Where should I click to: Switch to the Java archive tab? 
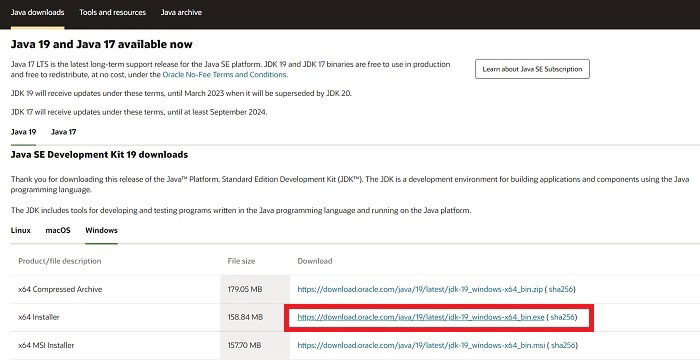181,12
